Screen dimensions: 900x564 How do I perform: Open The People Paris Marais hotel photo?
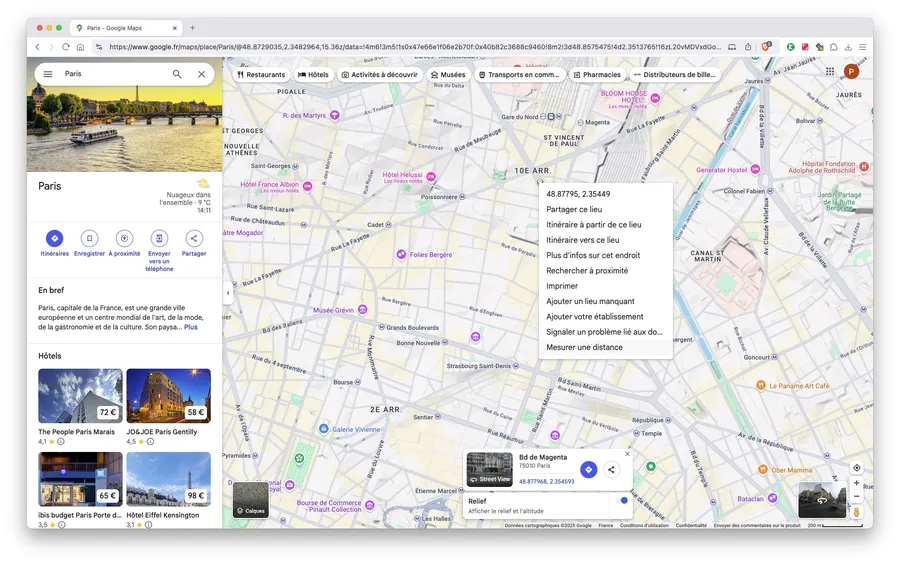[80, 396]
